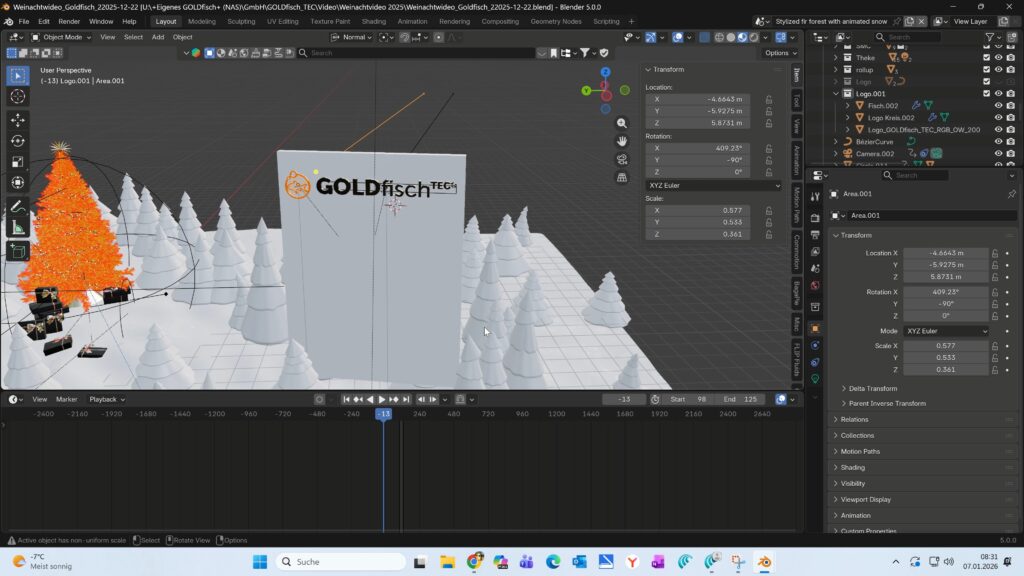
Task: Select the Select Box tool
Action: pos(18,76)
